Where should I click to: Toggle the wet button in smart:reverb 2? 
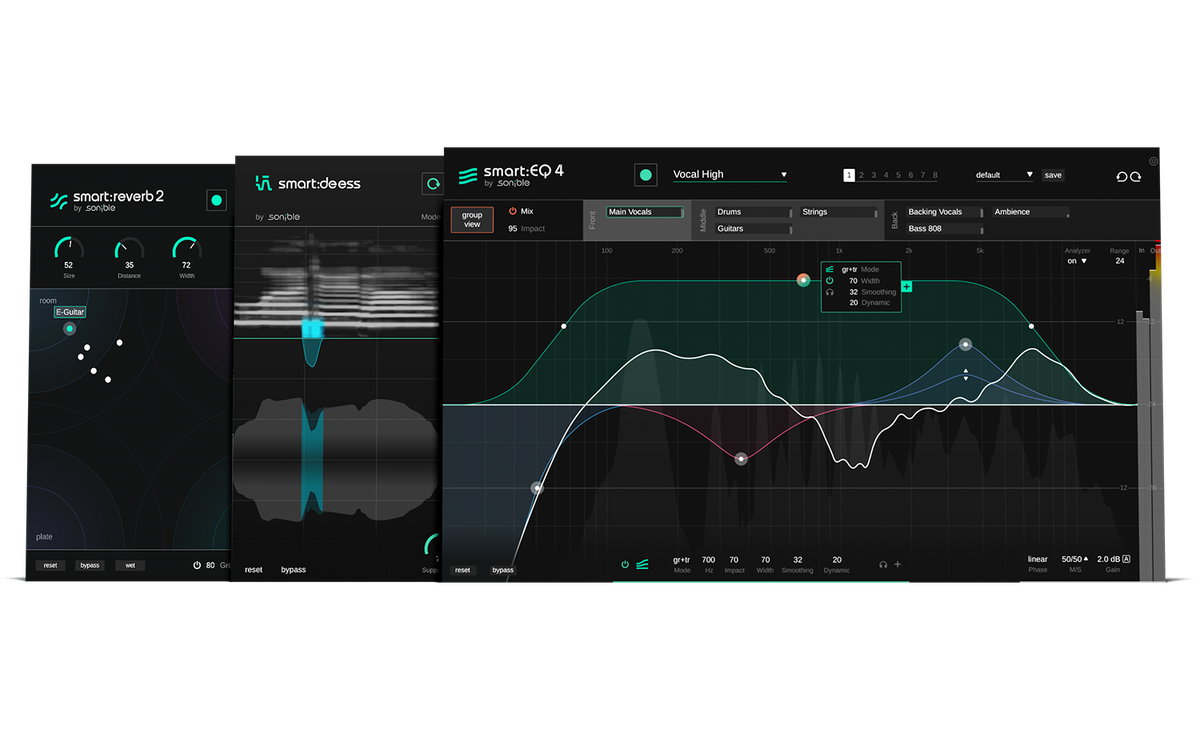coord(130,565)
